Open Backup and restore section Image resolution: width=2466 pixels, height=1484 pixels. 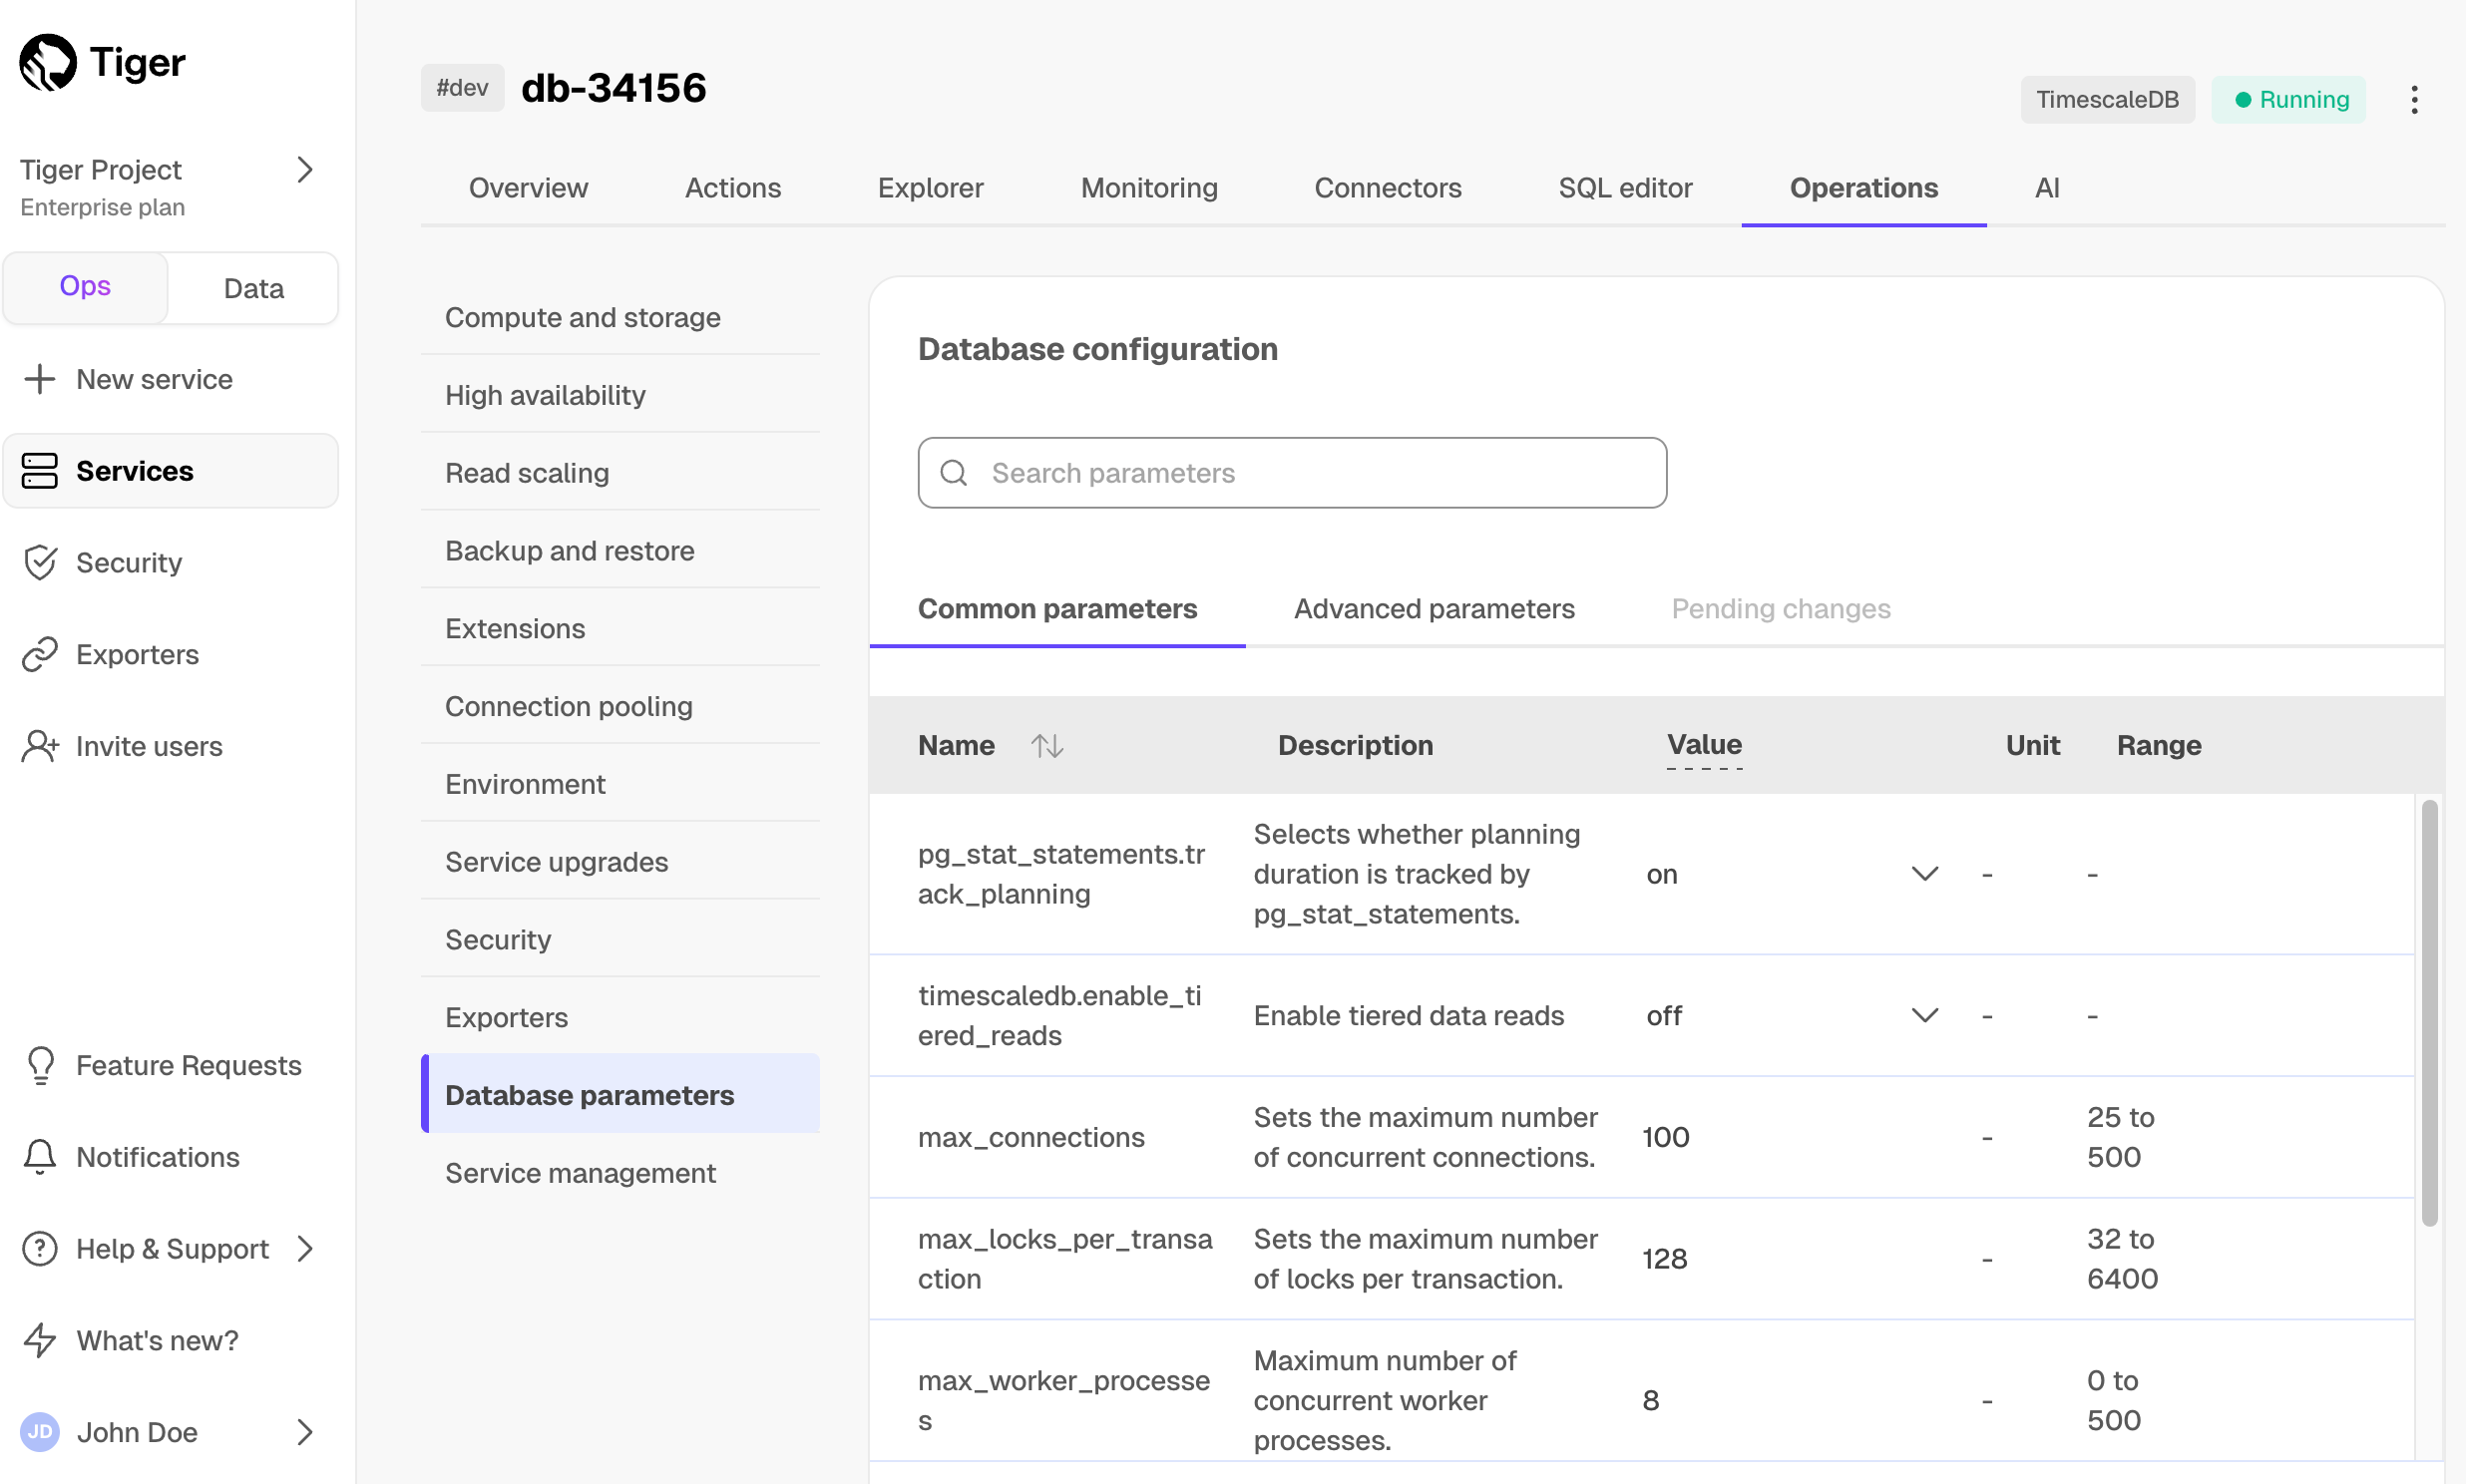[x=569, y=551]
